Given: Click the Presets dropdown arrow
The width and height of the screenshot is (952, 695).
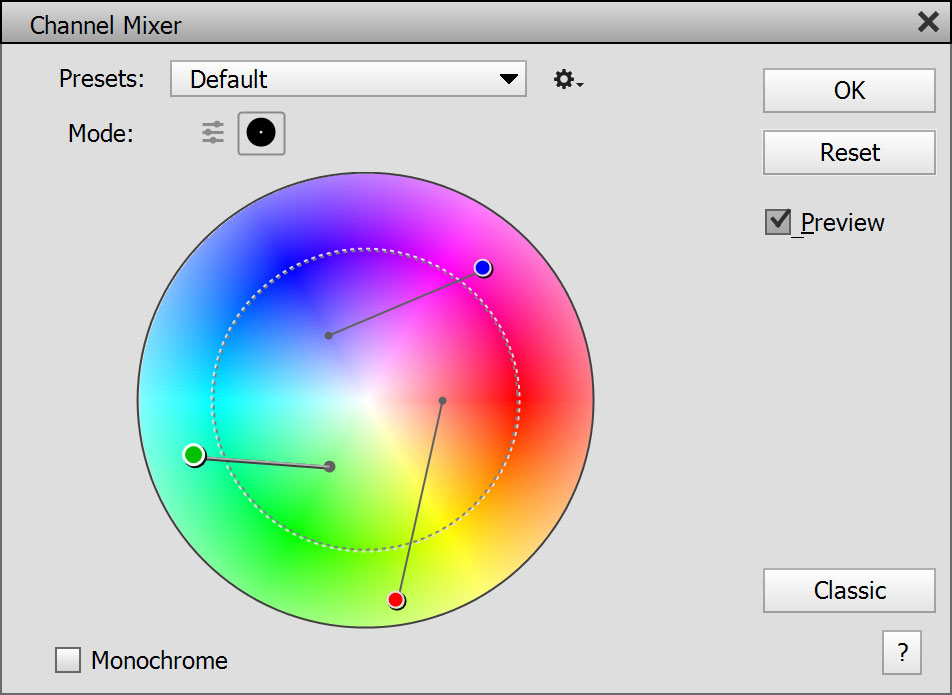Looking at the screenshot, I should point(509,79).
